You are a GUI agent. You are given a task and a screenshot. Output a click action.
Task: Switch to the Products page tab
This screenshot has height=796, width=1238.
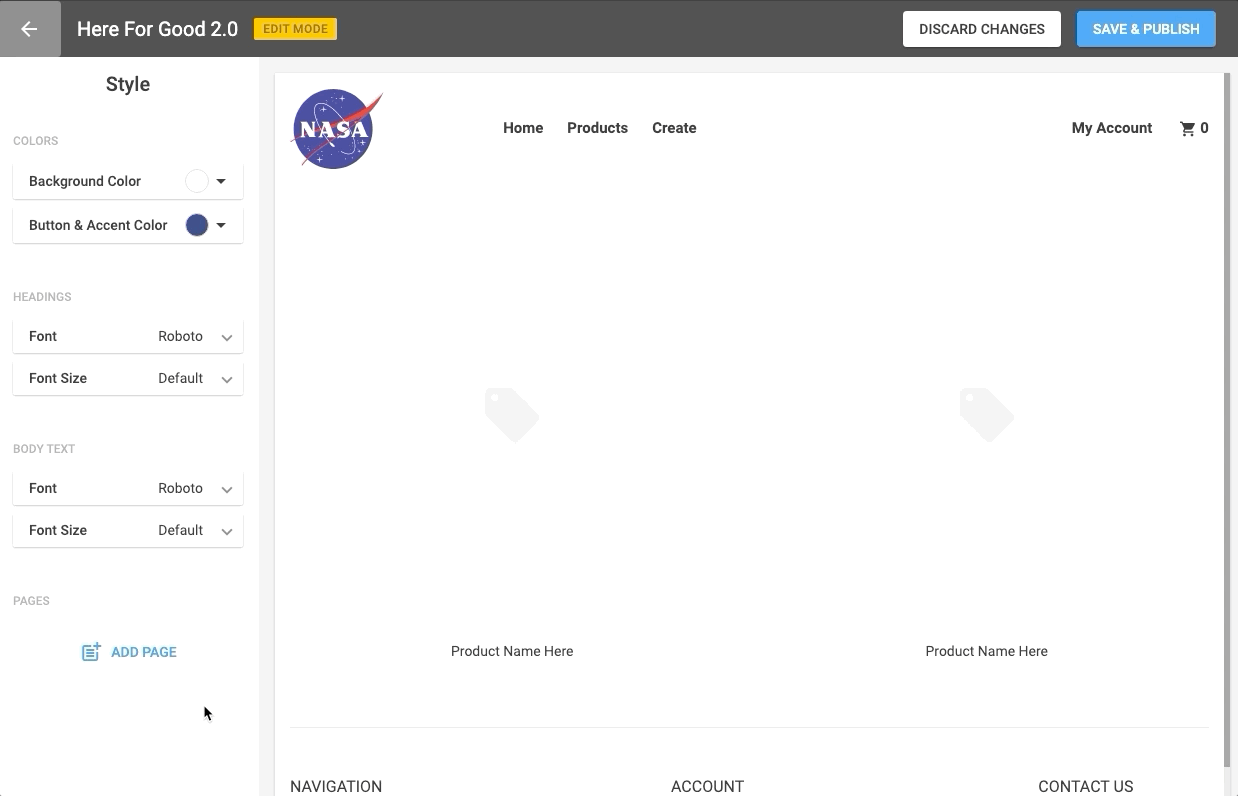point(597,128)
